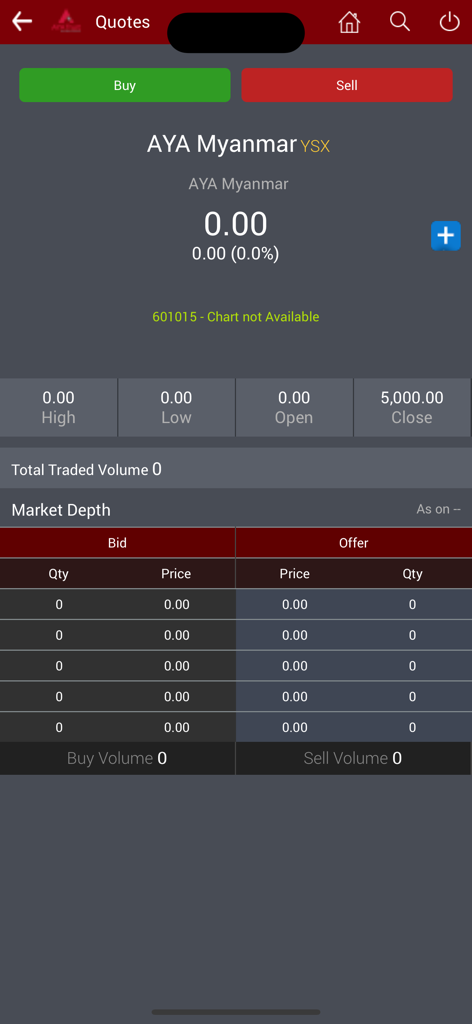Select the Bid column header
Image resolution: width=472 pixels, height=1024 pixels.
(118, 543)
